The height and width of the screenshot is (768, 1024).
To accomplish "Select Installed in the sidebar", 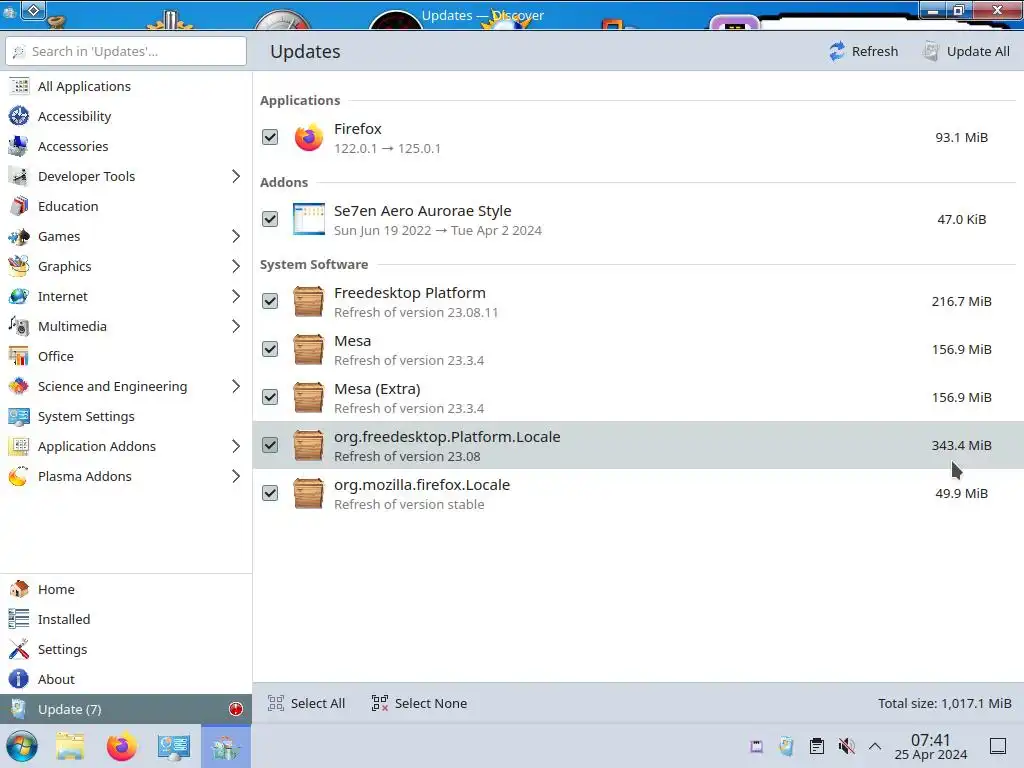I will pos(126,619).
